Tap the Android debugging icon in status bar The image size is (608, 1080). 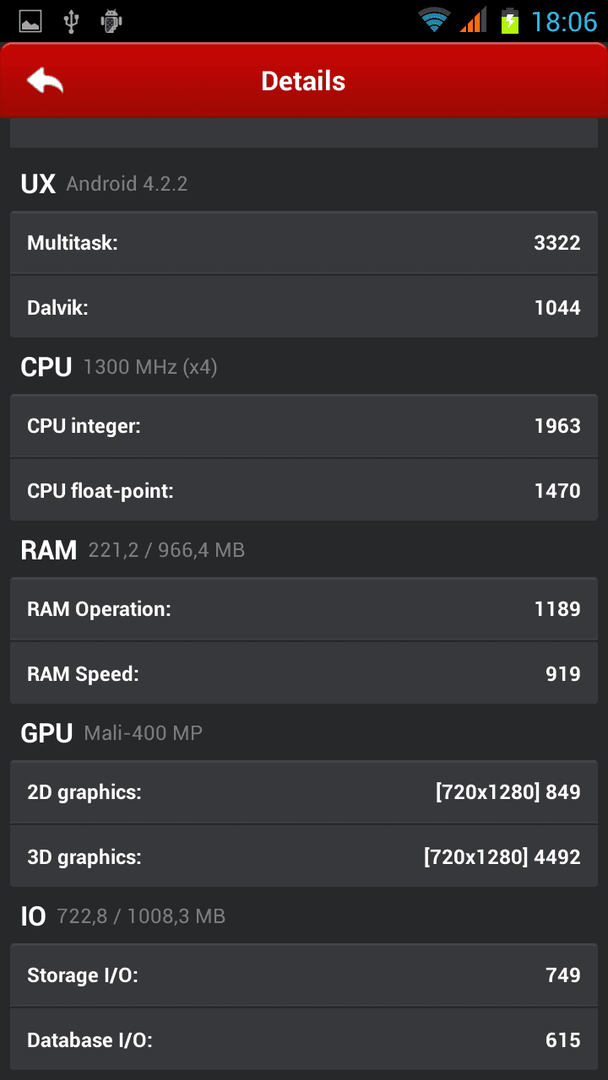pos(111,21)
